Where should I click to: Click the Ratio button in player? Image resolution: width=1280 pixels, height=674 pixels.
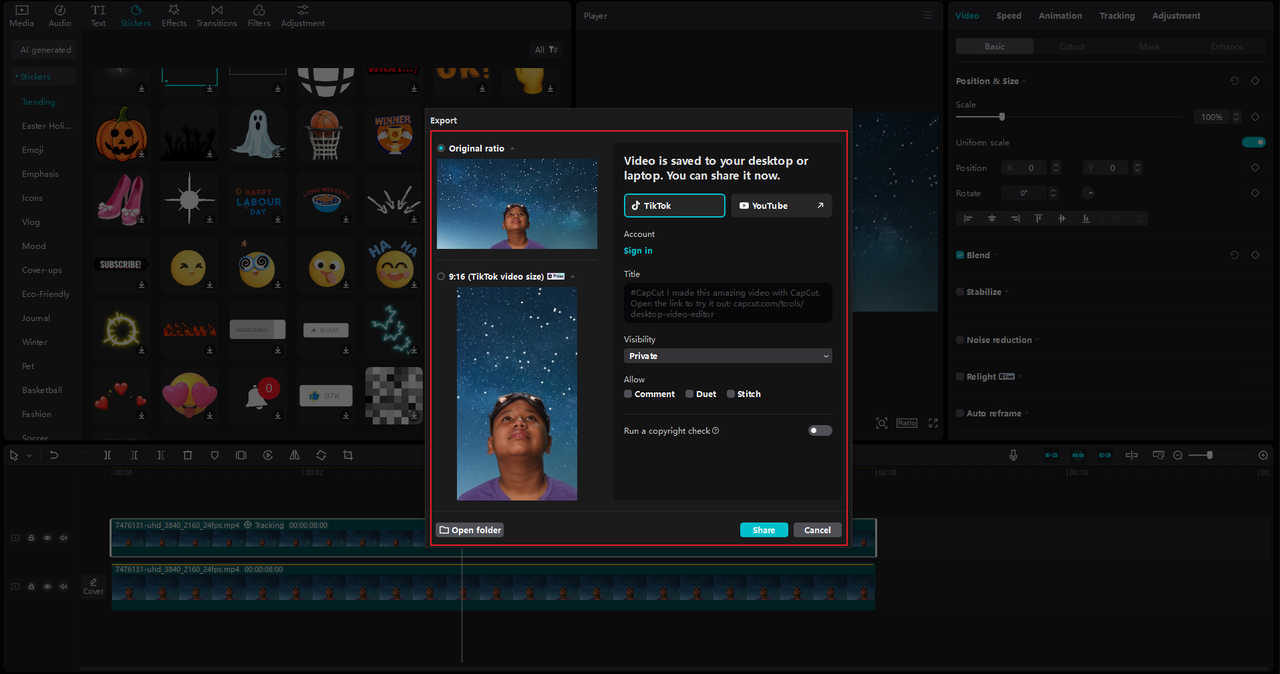[907, 423]
